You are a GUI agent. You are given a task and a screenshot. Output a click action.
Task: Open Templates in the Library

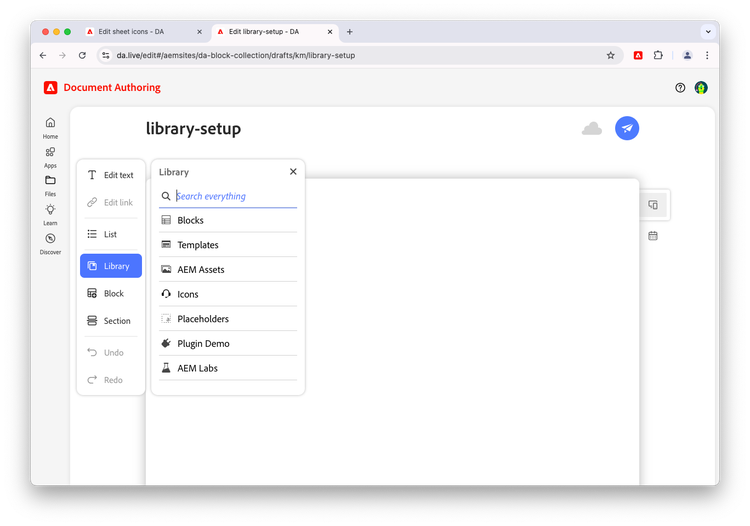pyautogui.click(x=228, y=245)
